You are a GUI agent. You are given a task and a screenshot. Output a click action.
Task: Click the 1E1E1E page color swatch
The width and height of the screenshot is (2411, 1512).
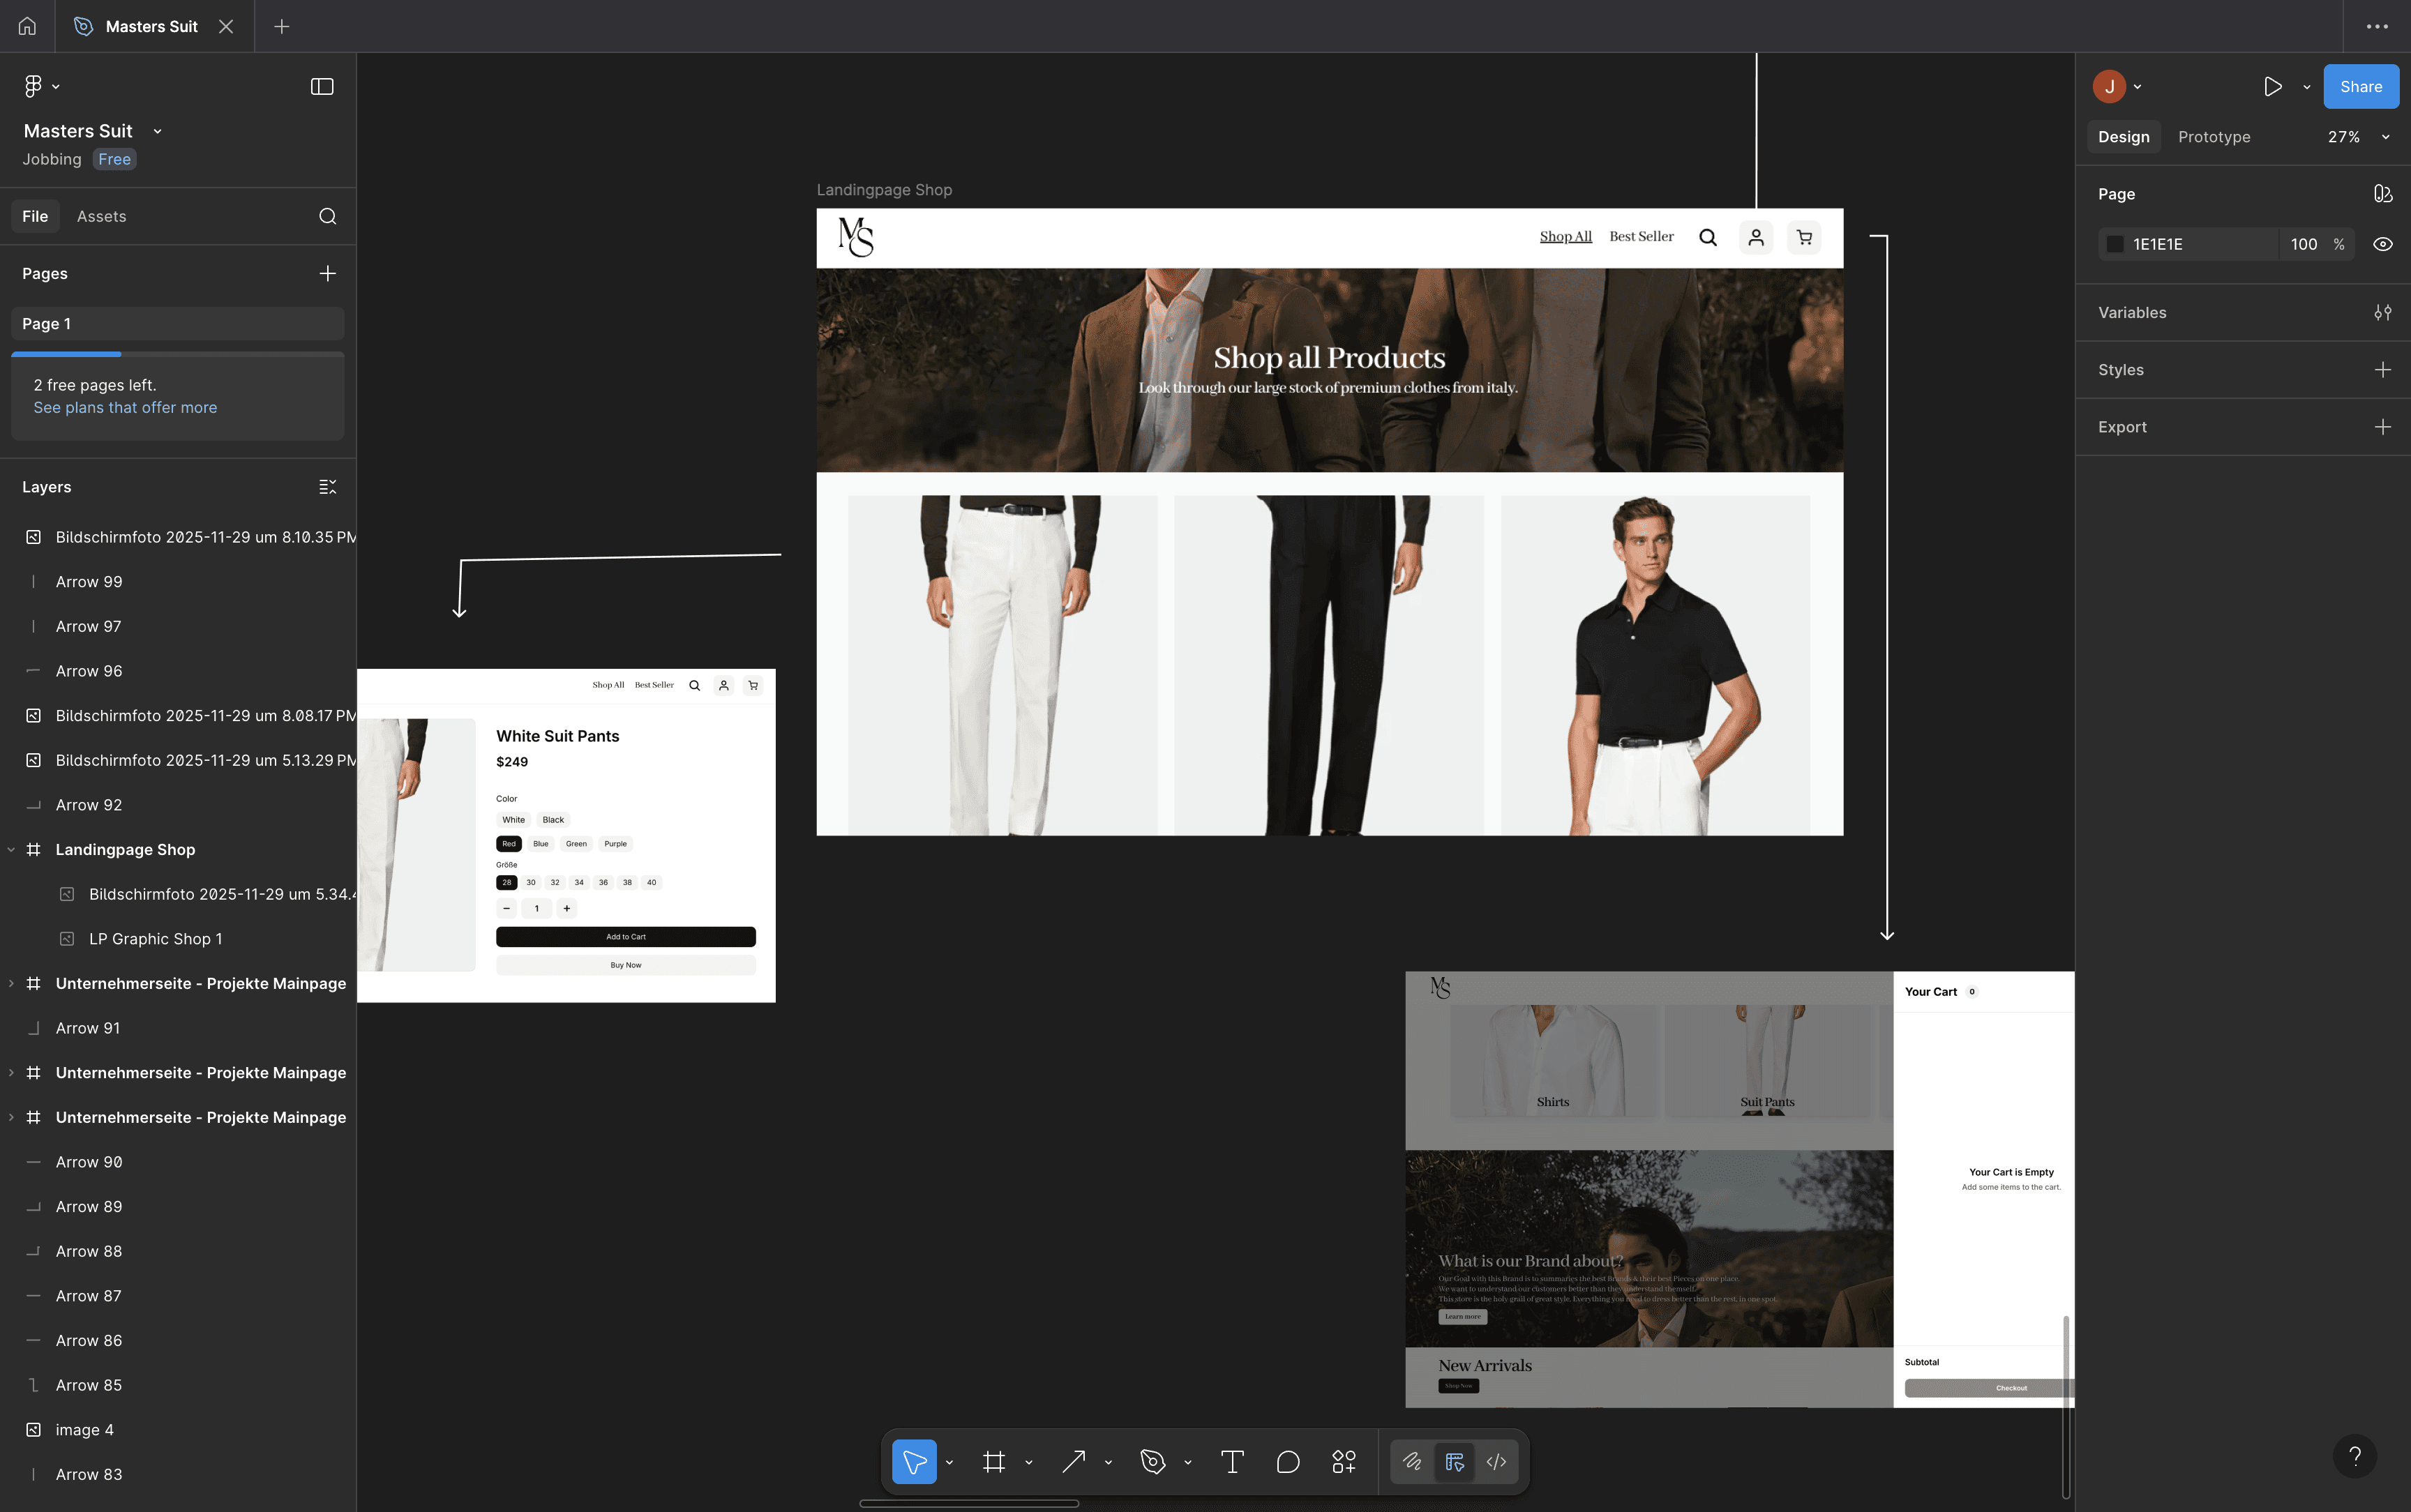2114,244
